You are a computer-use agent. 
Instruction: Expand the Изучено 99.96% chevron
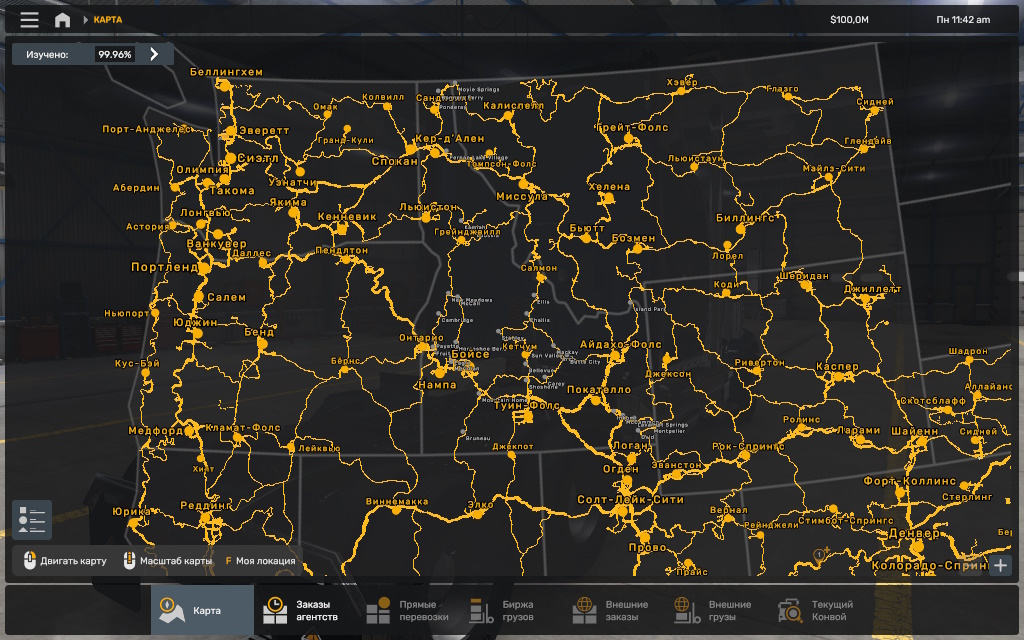click(x=154, y=54)
